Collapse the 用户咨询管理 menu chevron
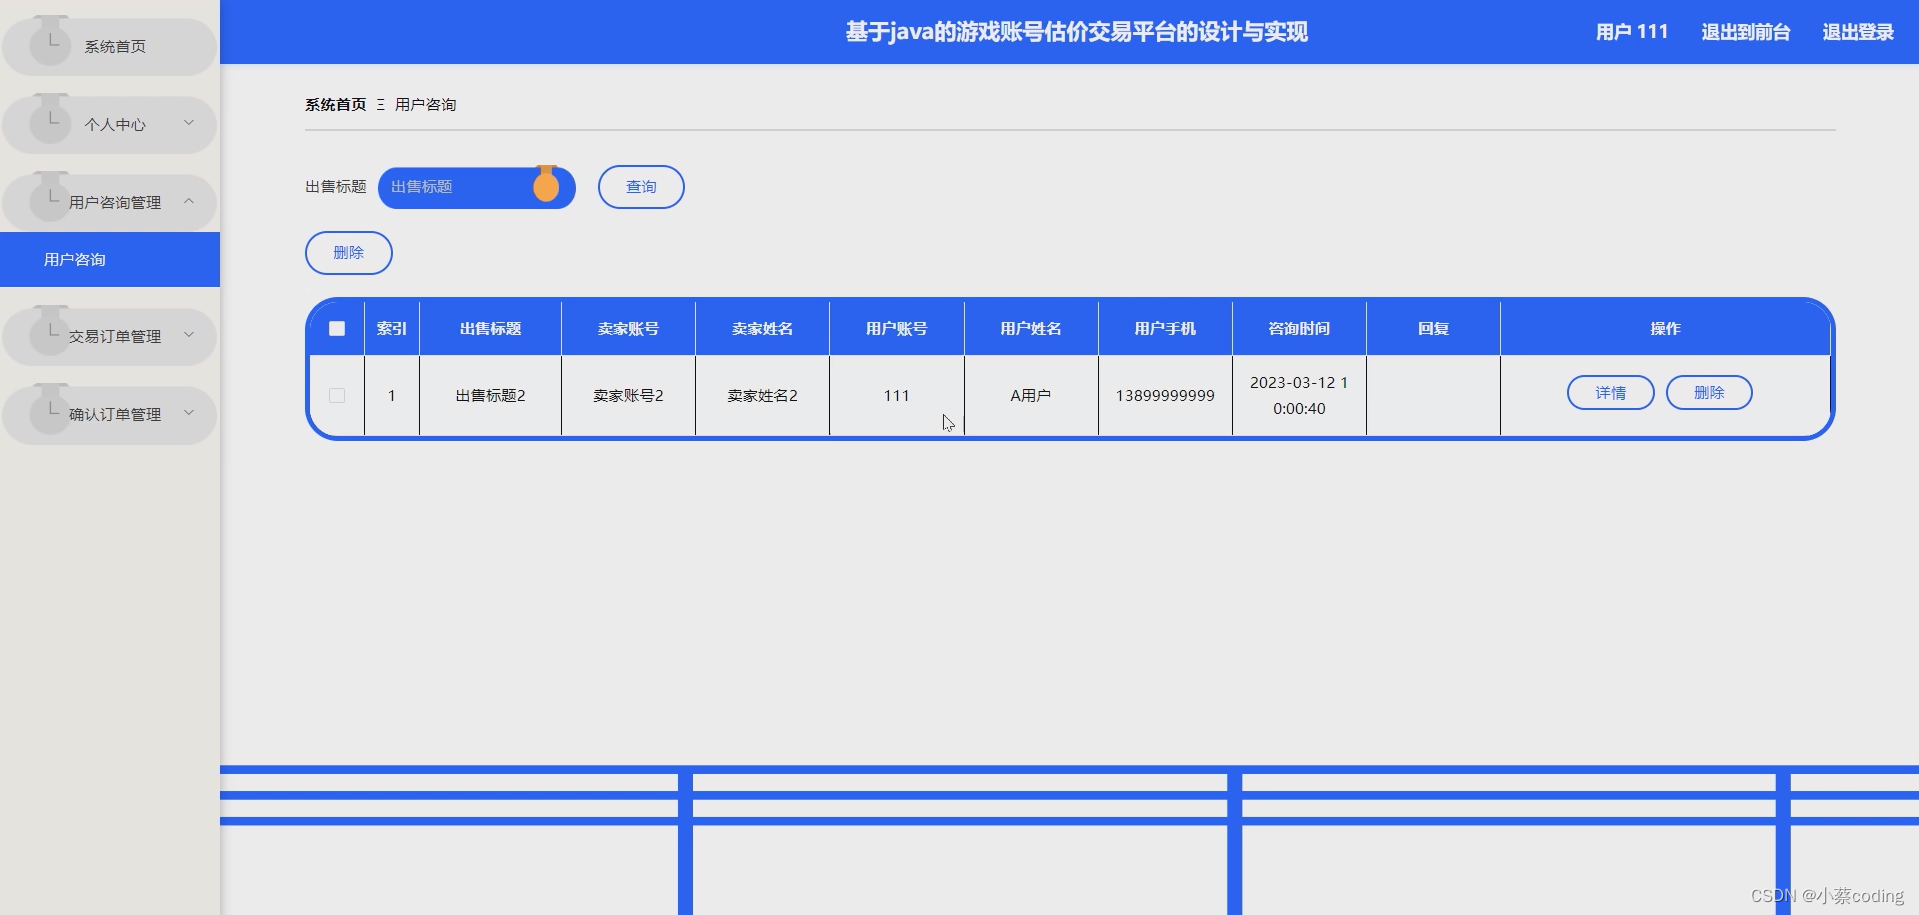Image resolution: width=1919 pixels, height=915 pixels. pyautogui.click(x=189, y=201)
